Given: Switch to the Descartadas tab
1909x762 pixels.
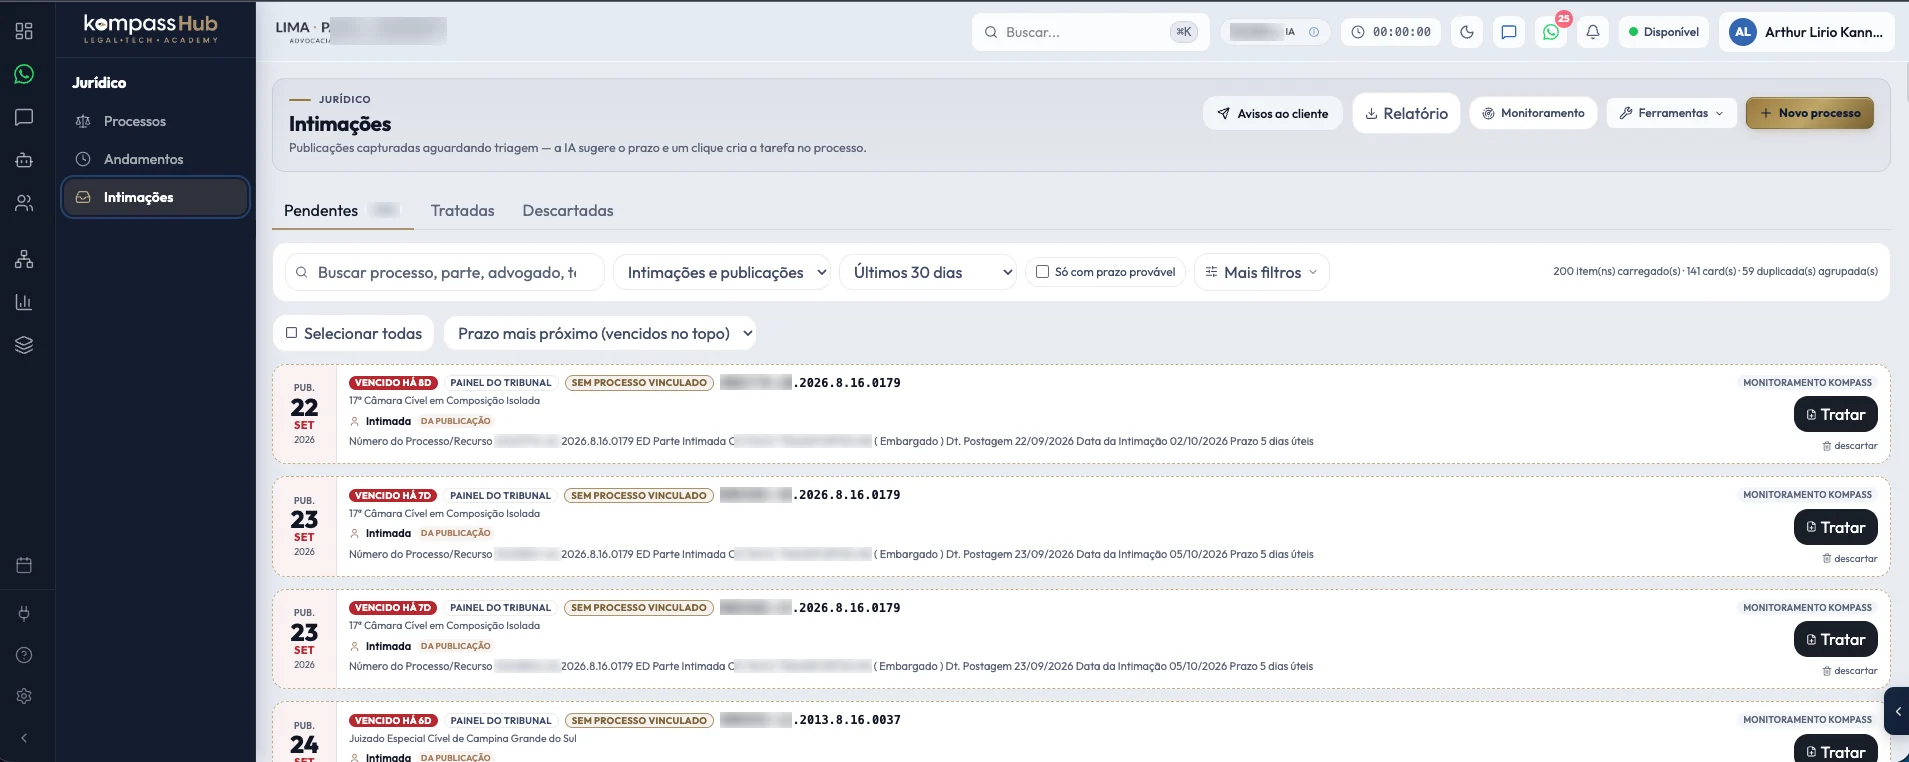Looking at the screenshot, I should tap(568, 211).
